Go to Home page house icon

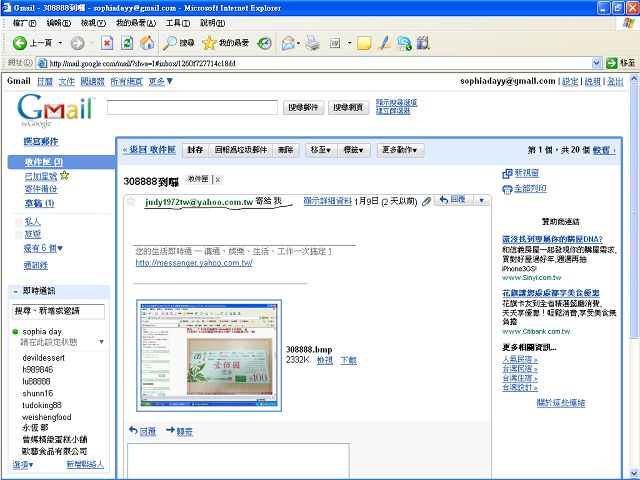coord(147,43)
